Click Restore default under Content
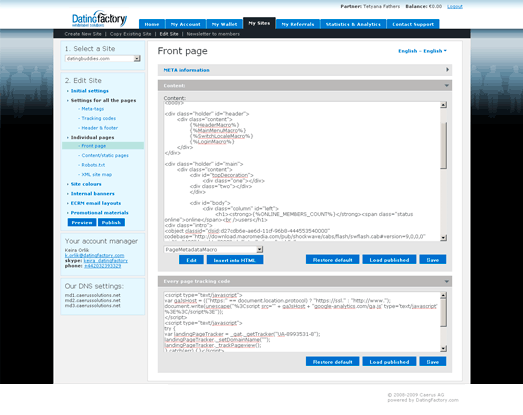Viewport: 523px width, 415px height. [x=333, y=260]
